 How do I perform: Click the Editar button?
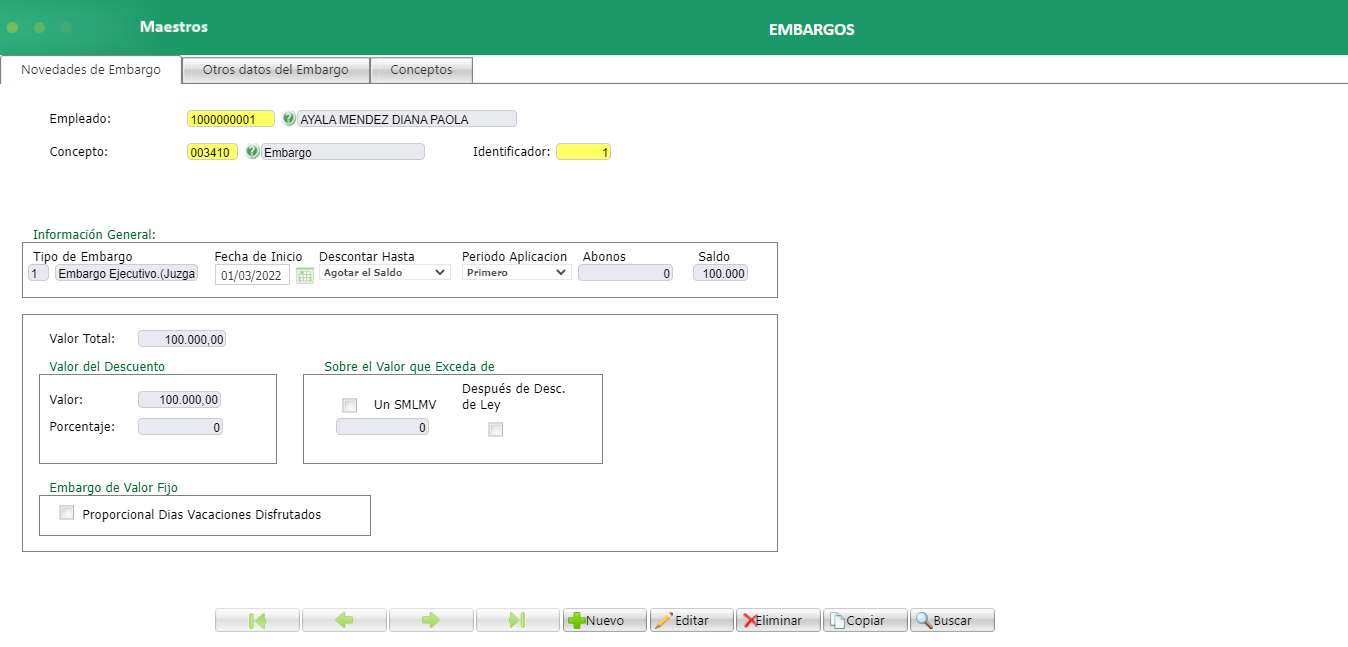692,620
